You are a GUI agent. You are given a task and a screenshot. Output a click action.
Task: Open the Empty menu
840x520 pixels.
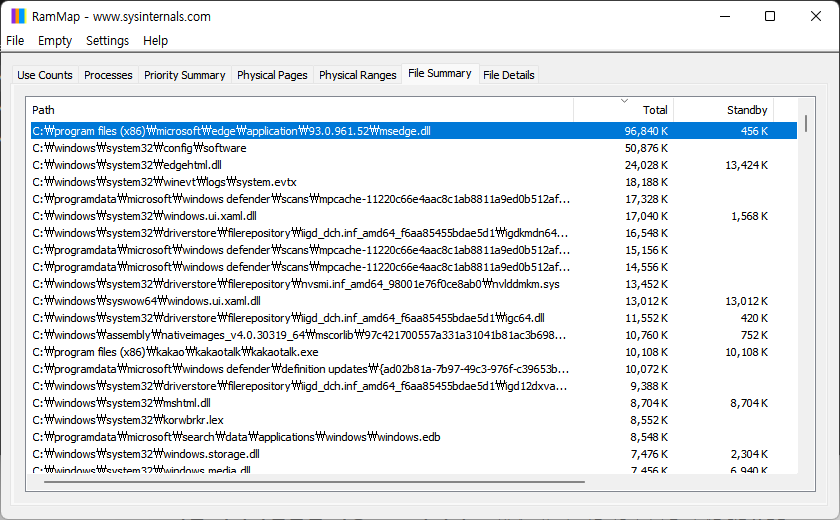(55, 41)
